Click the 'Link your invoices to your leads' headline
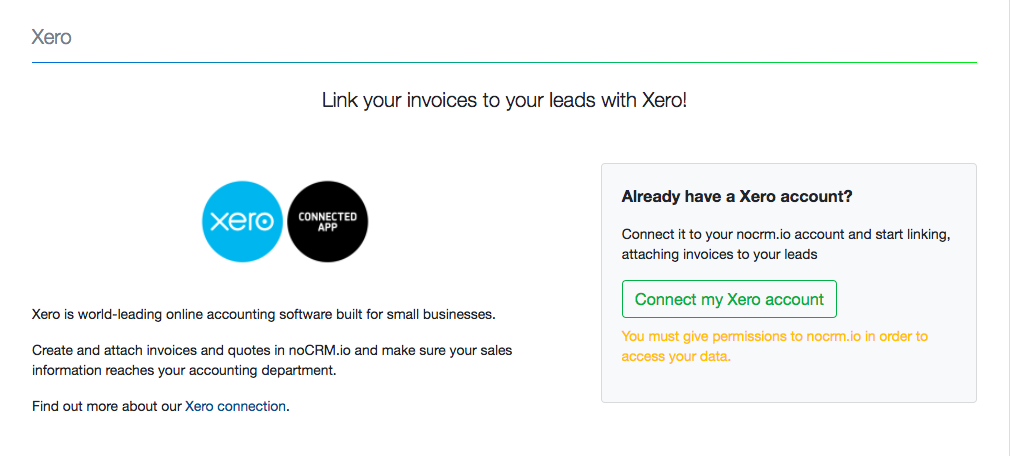1010x456 pixels. coord(504,100)
